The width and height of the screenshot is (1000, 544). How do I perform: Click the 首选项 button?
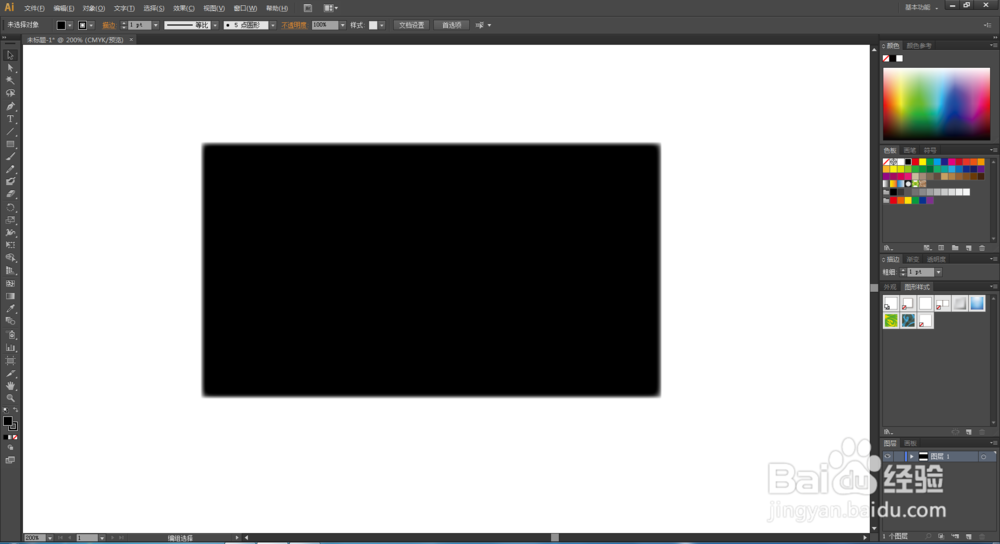point(452,26)
